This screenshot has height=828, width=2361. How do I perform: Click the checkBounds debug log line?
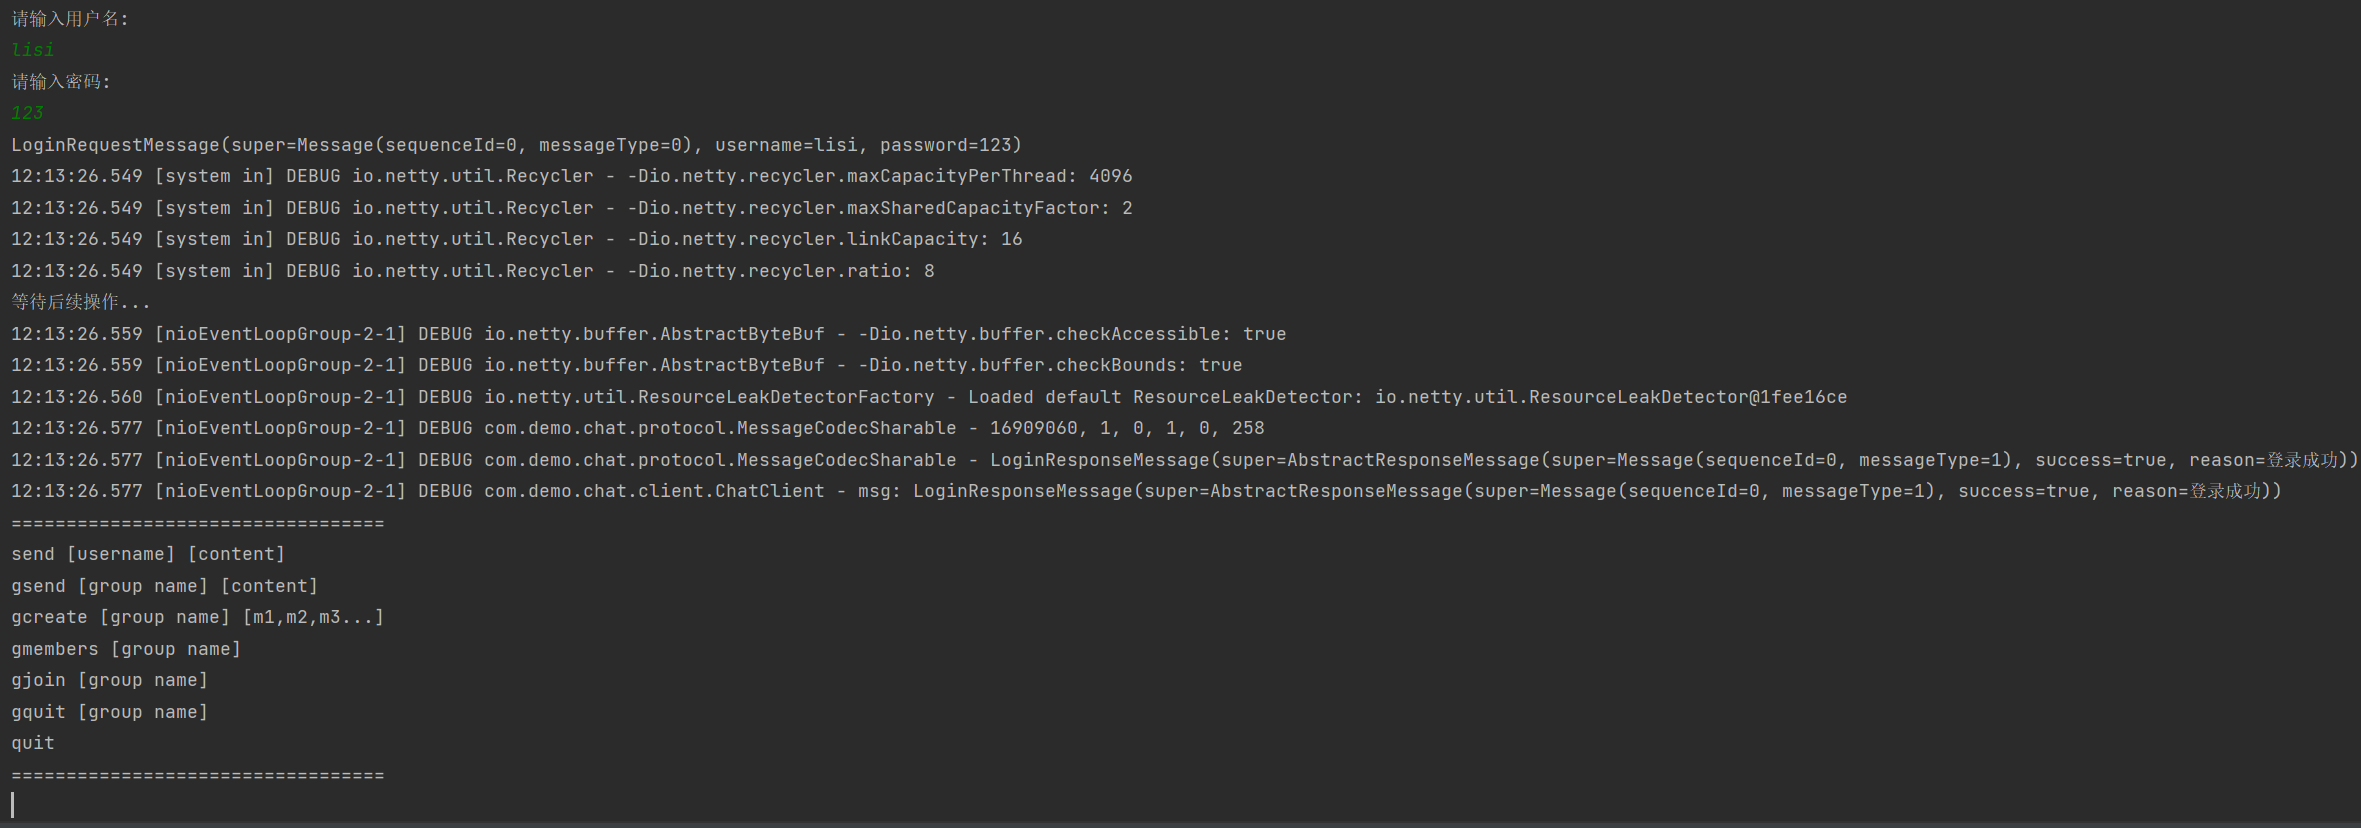626,365
